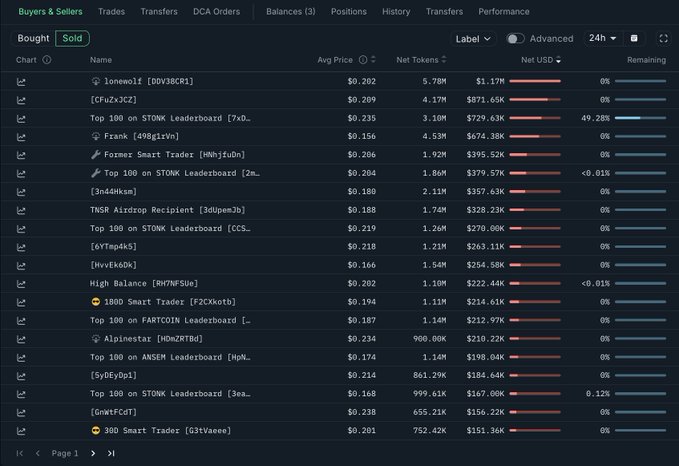Sort by Net Tokens column arrows
This screenshot has height=466, width=679.
coord(443,60)
